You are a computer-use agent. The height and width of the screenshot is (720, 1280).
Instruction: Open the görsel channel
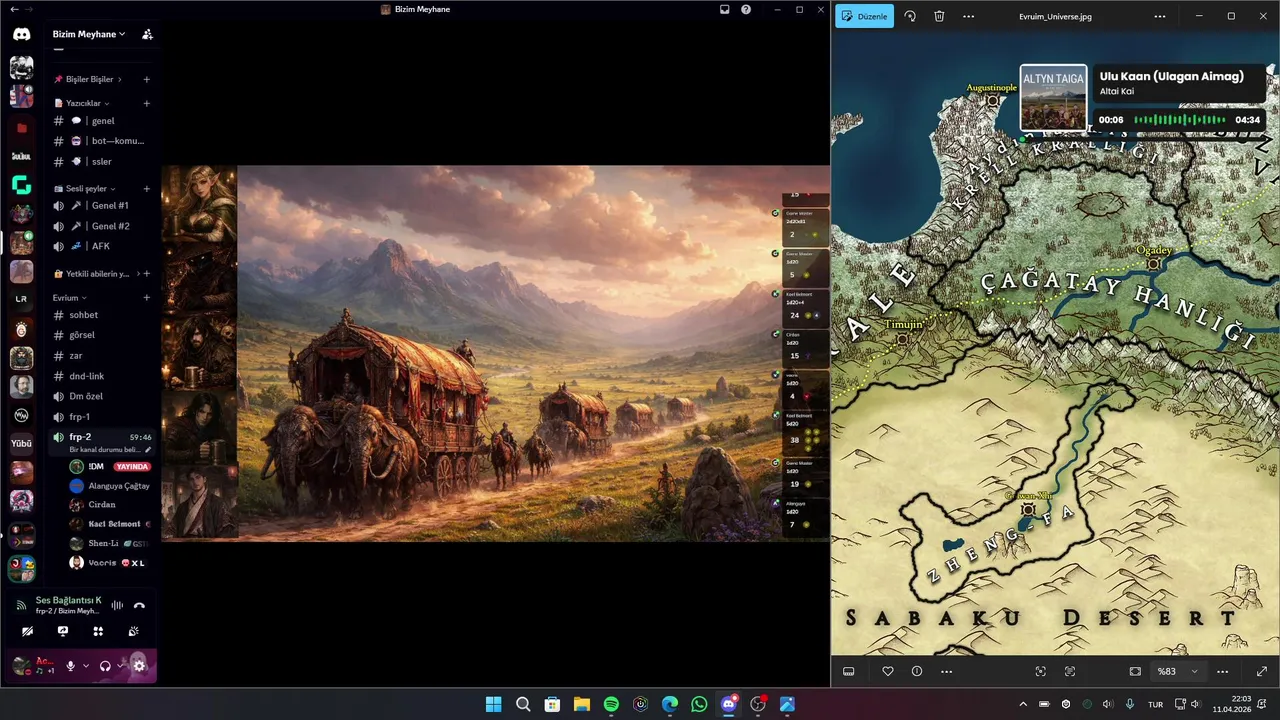pyautogui.click(x=102, y=335)
